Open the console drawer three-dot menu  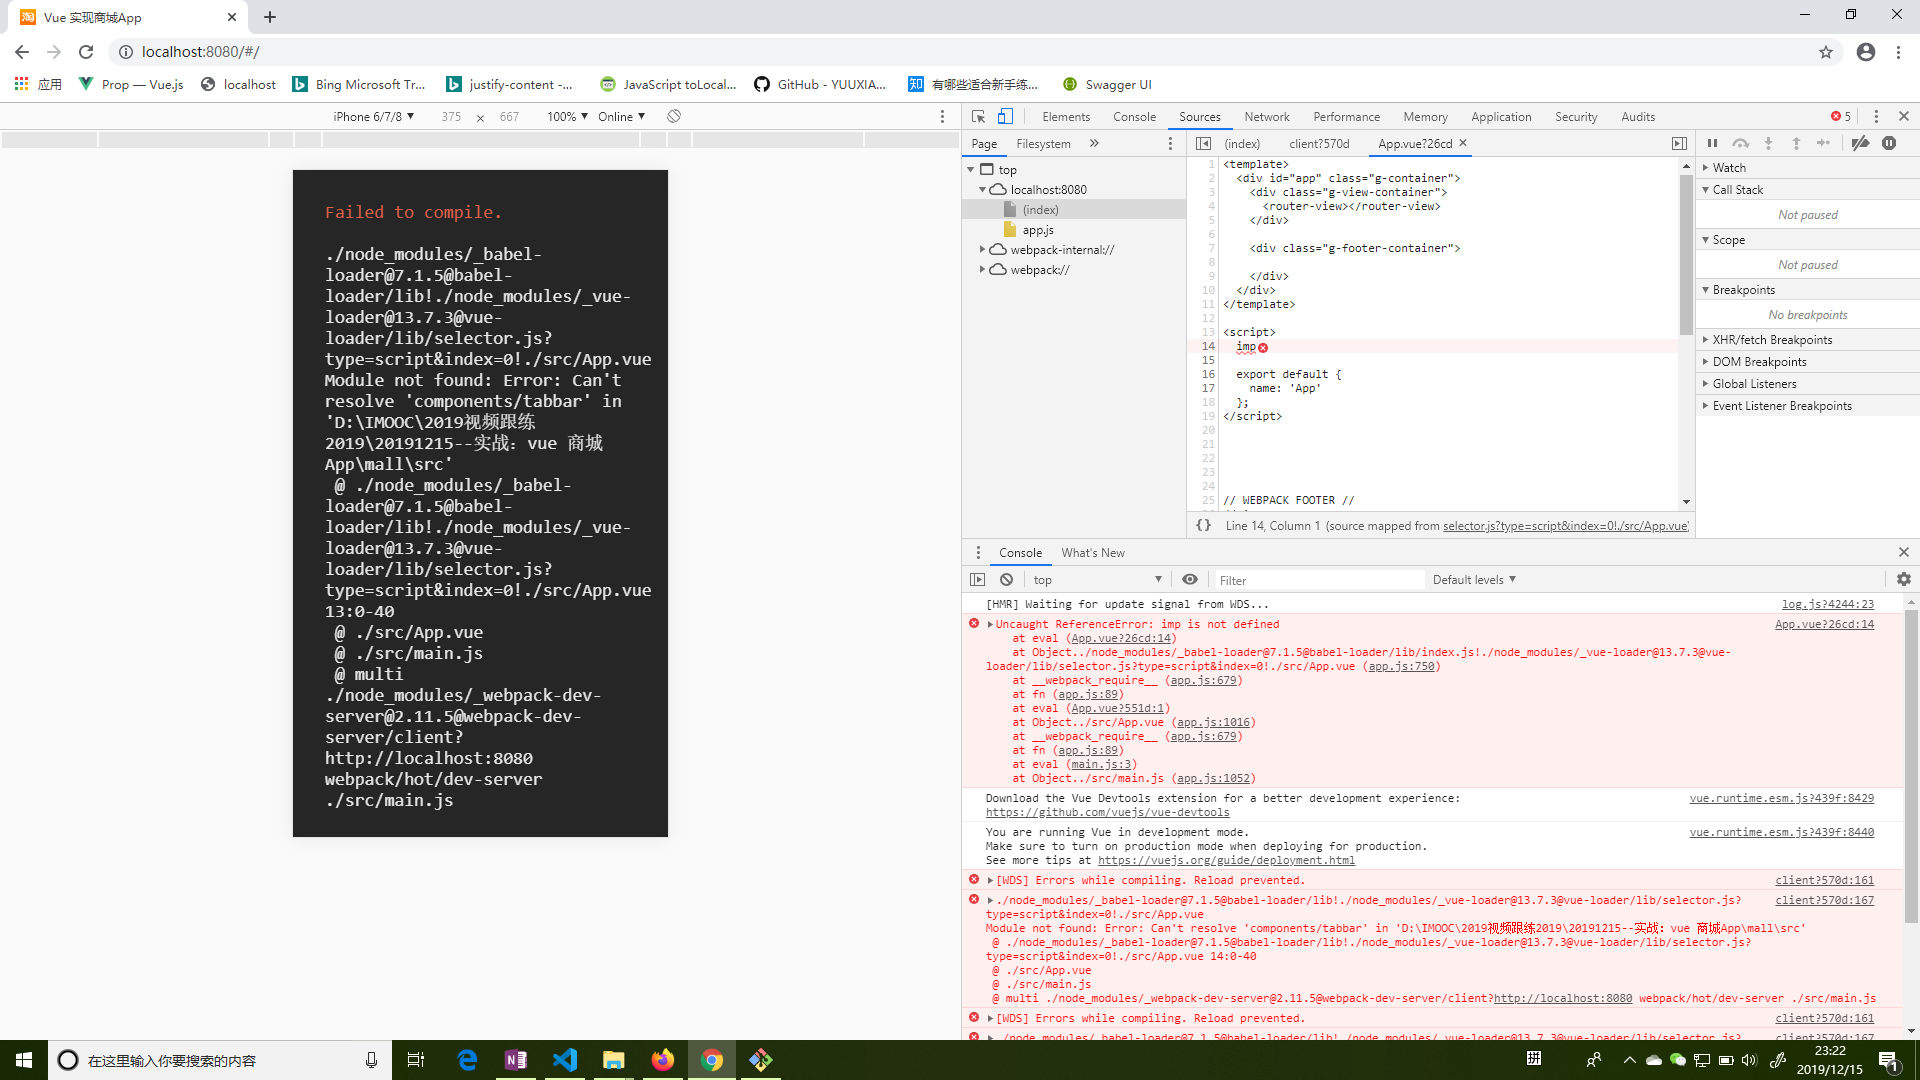(x=978, y=552)
